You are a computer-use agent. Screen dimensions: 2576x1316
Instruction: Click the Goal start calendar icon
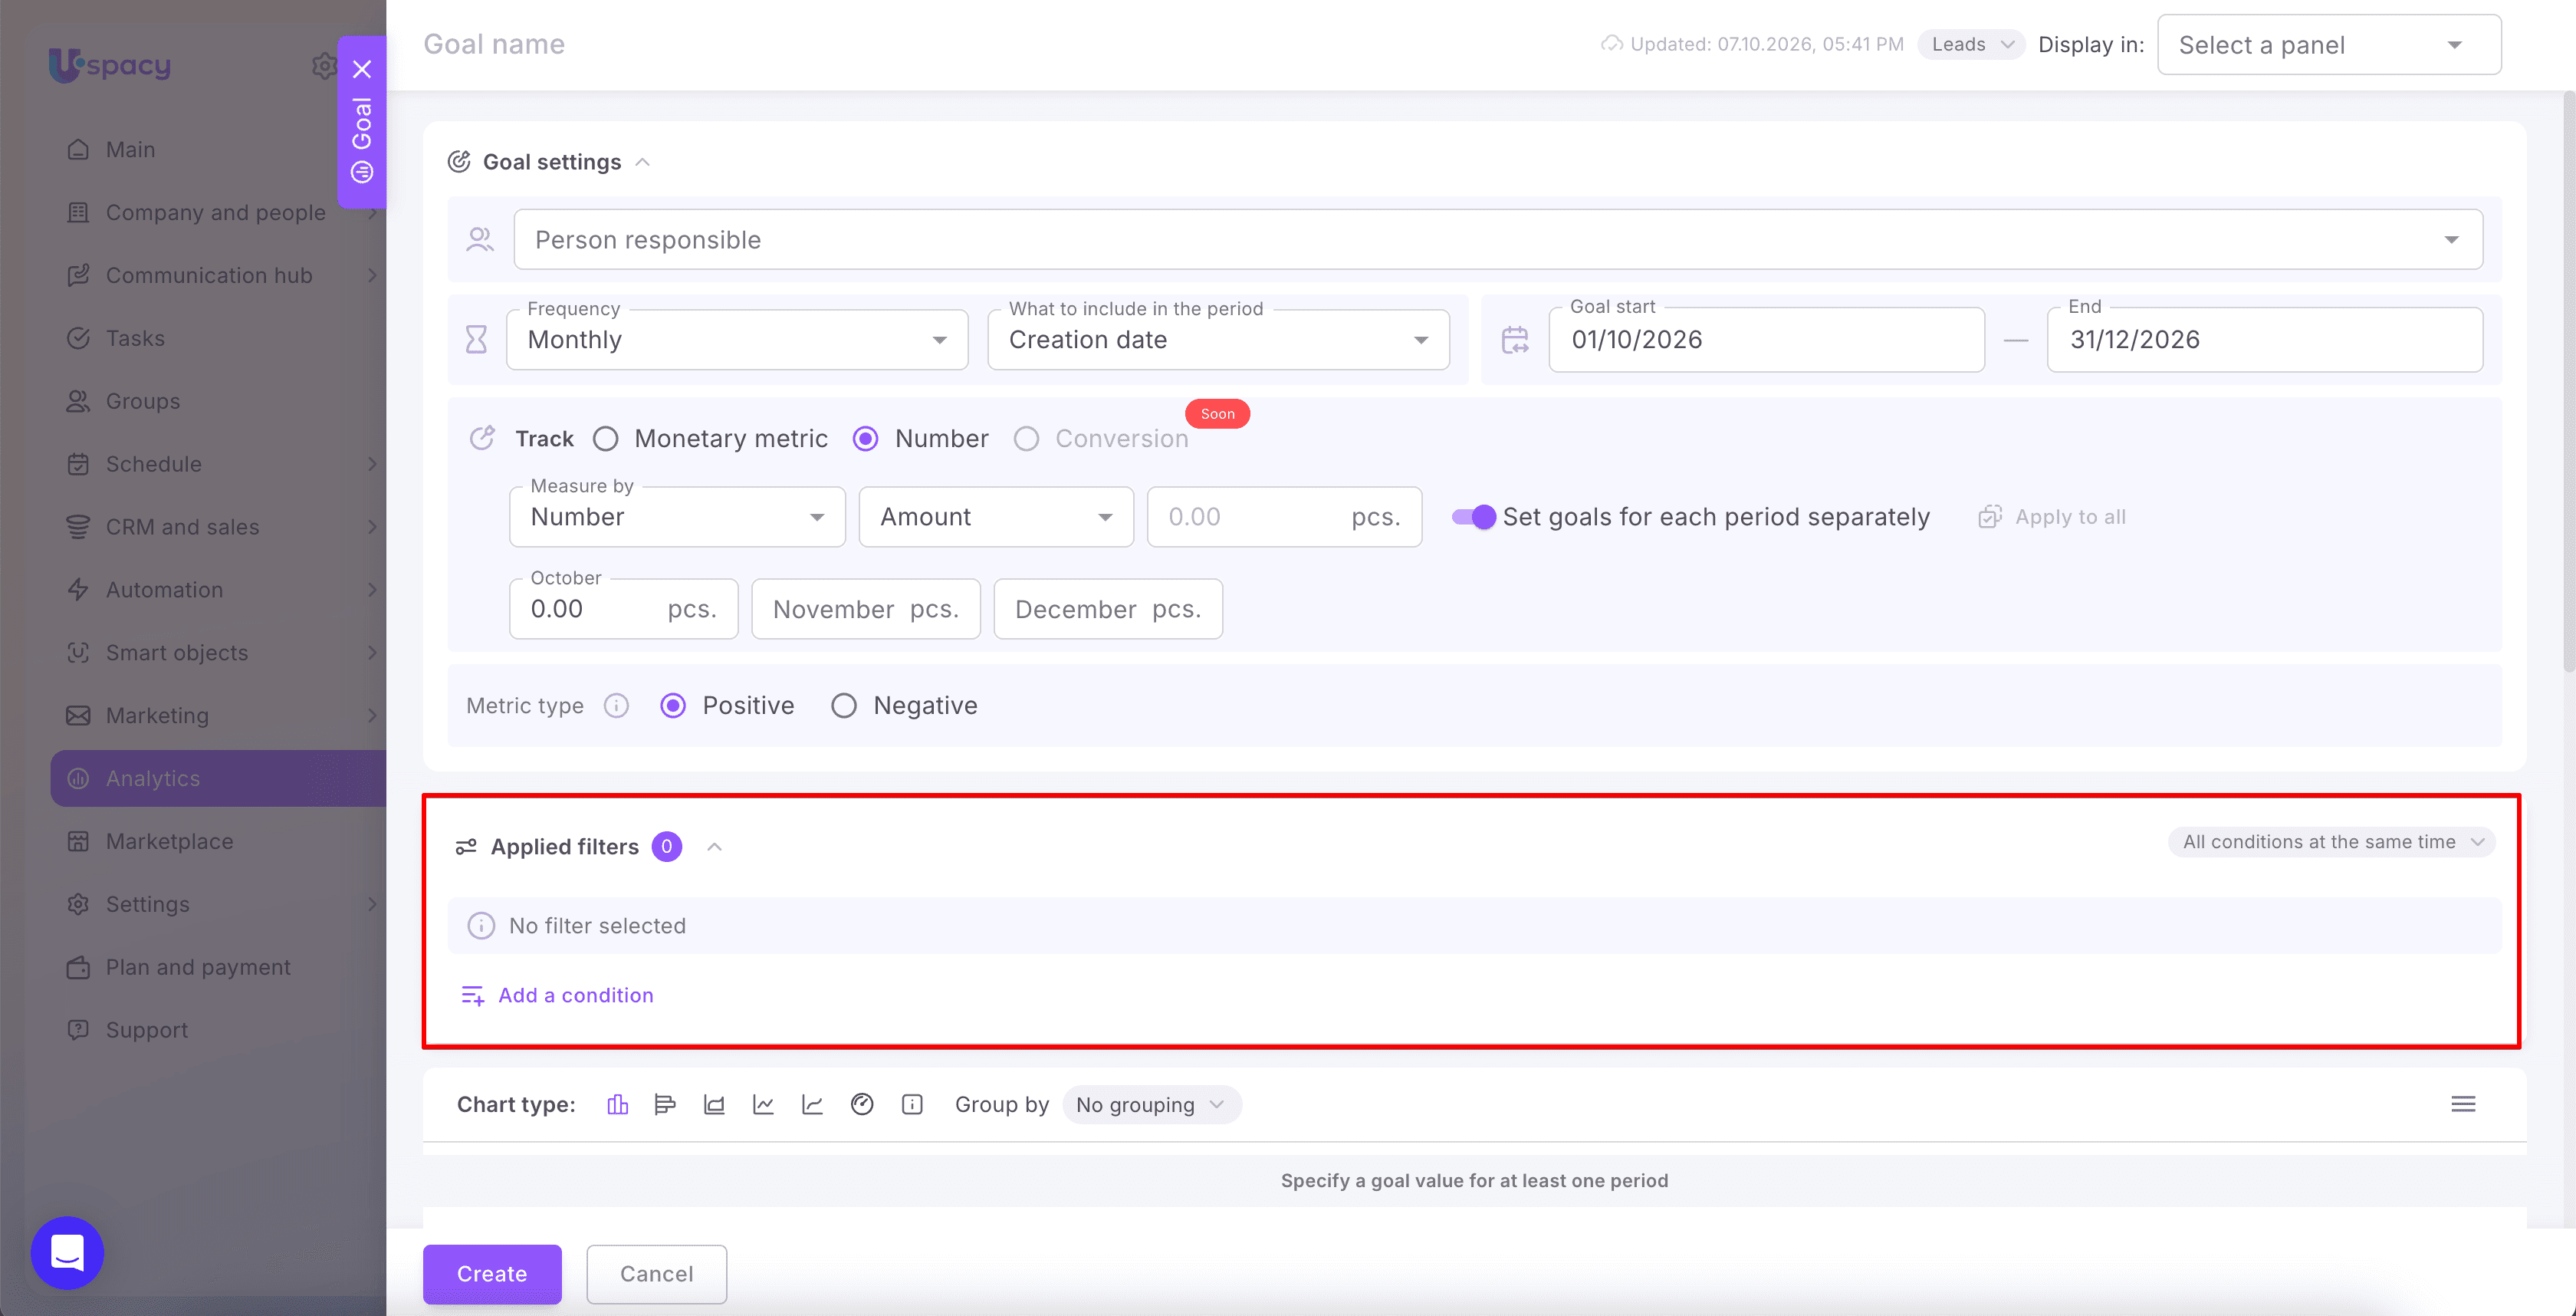[x=1515, y=340]
